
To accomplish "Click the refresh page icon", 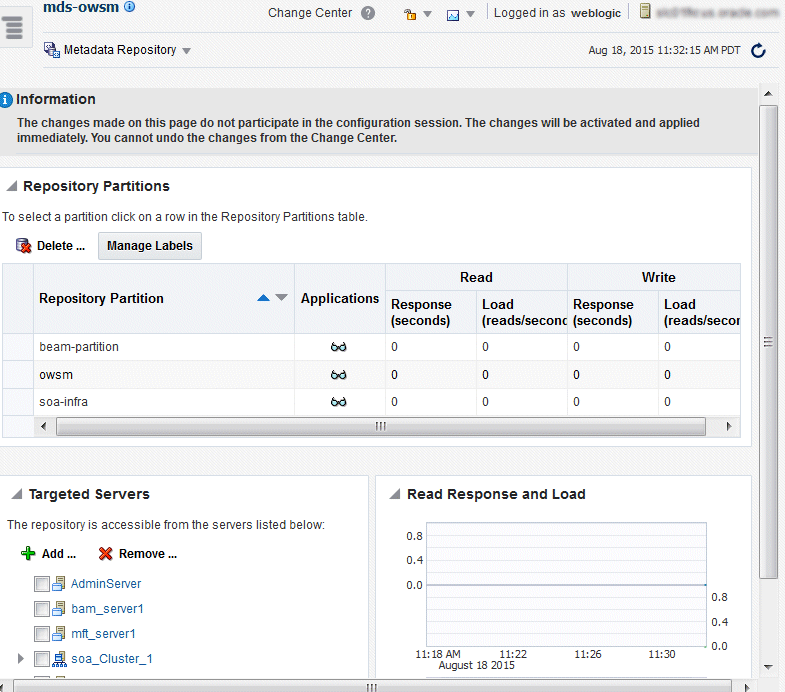I will pos(758,51).
